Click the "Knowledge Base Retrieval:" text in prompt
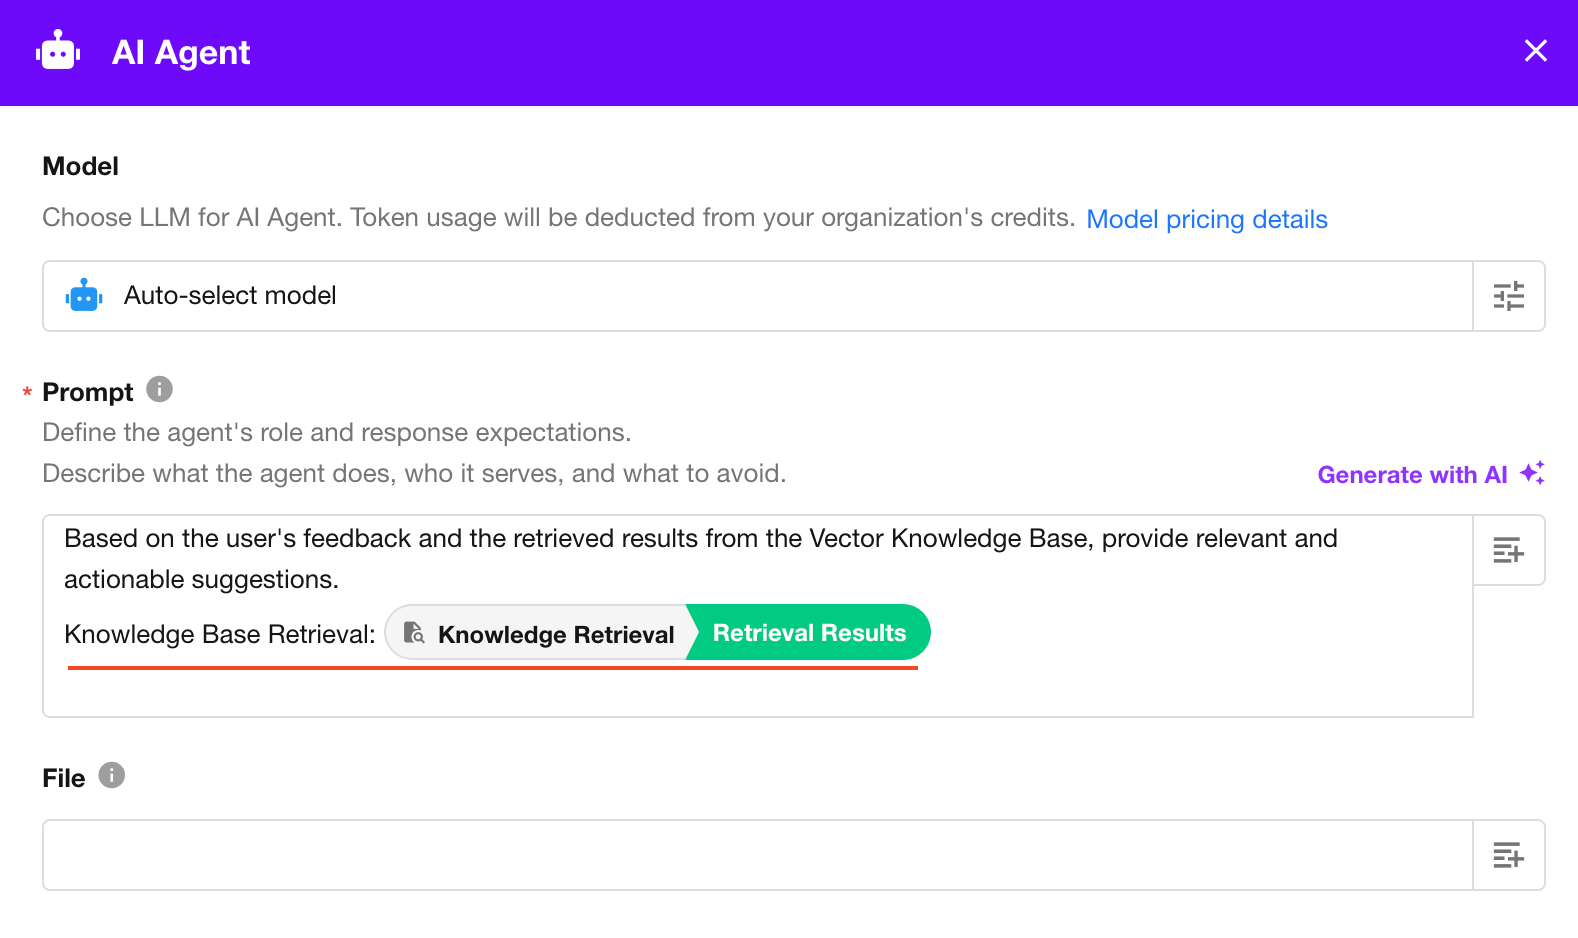This screenshot has width=1578, height=938. (219, 634)
